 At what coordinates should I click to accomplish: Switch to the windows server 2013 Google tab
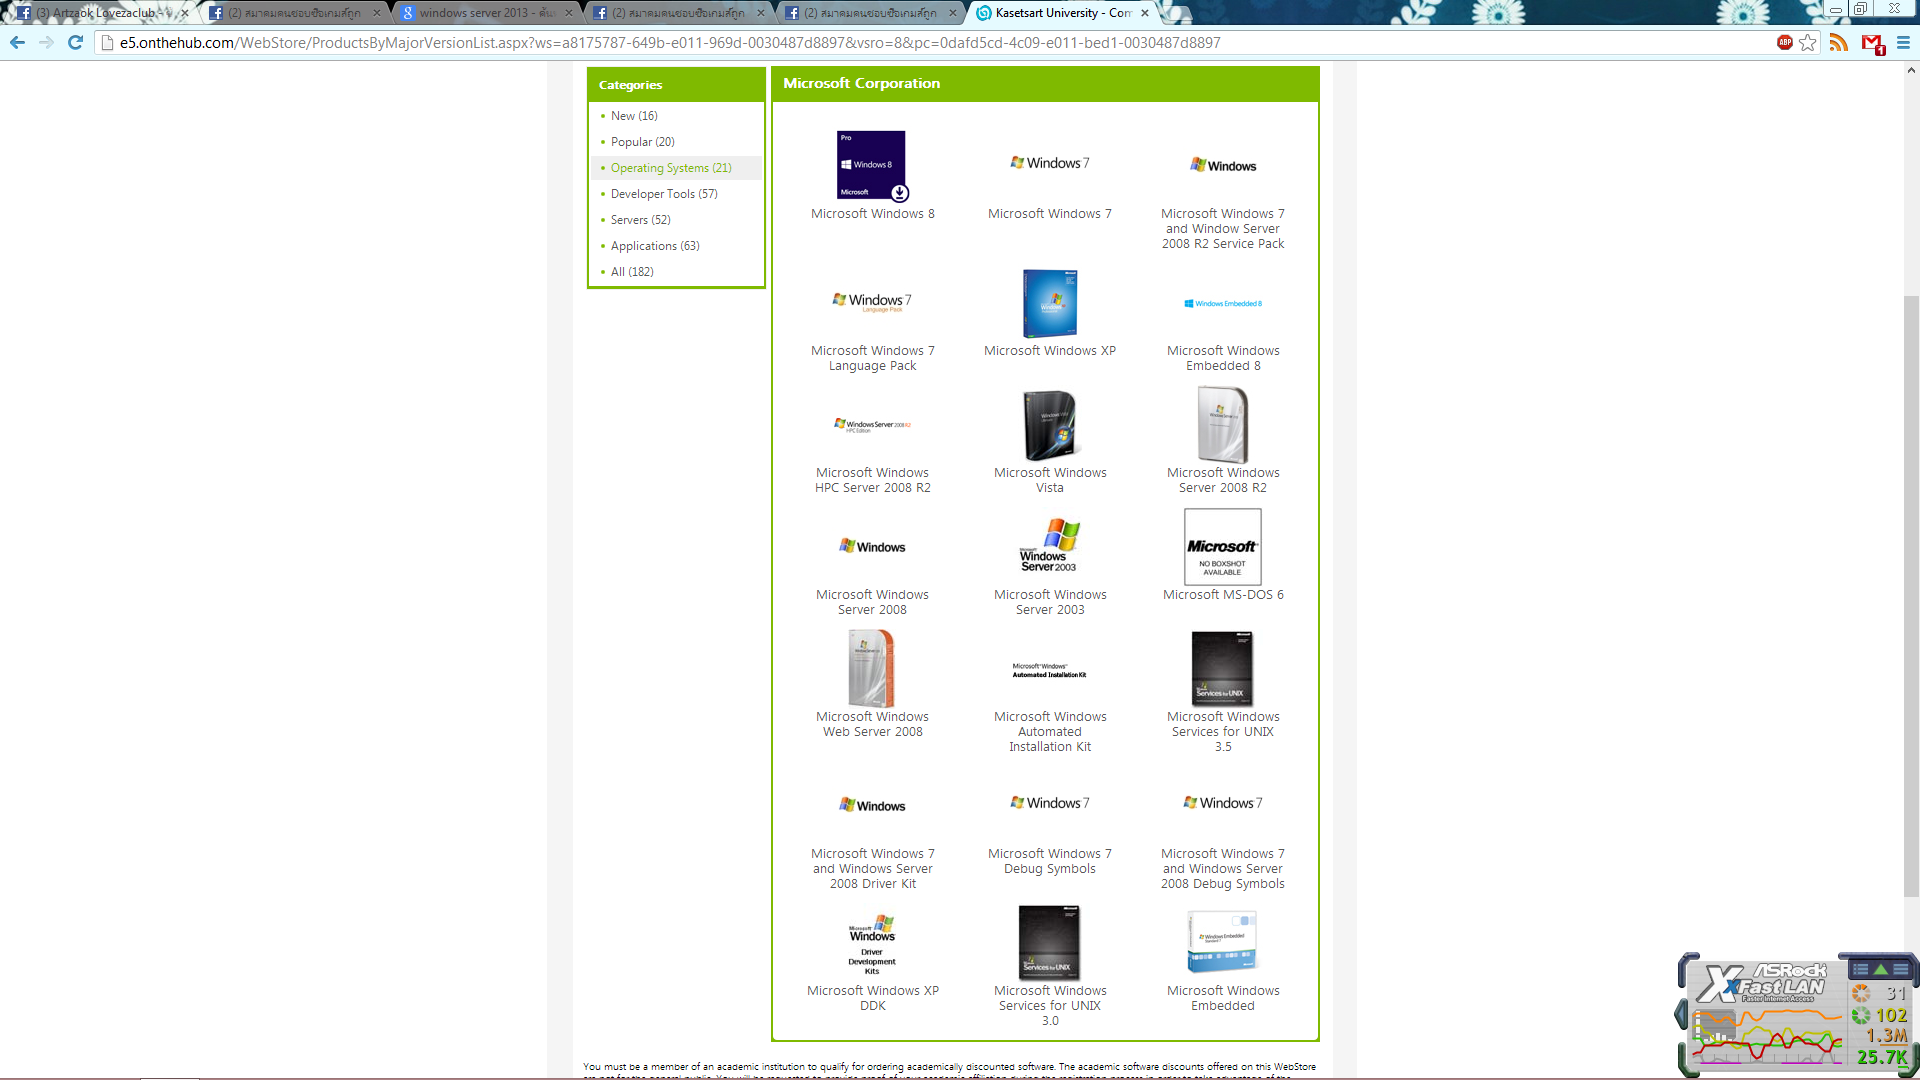487,13
